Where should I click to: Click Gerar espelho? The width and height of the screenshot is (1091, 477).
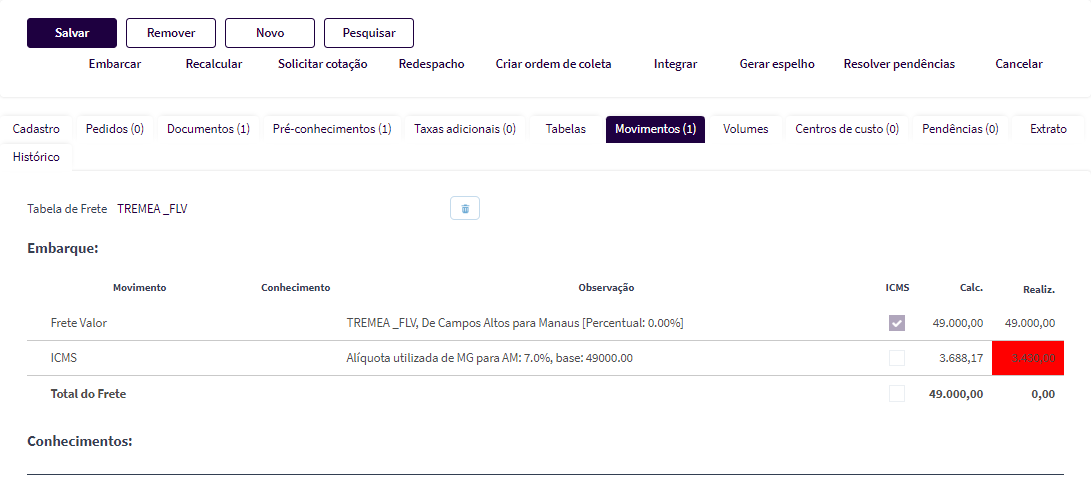[777, 64]
